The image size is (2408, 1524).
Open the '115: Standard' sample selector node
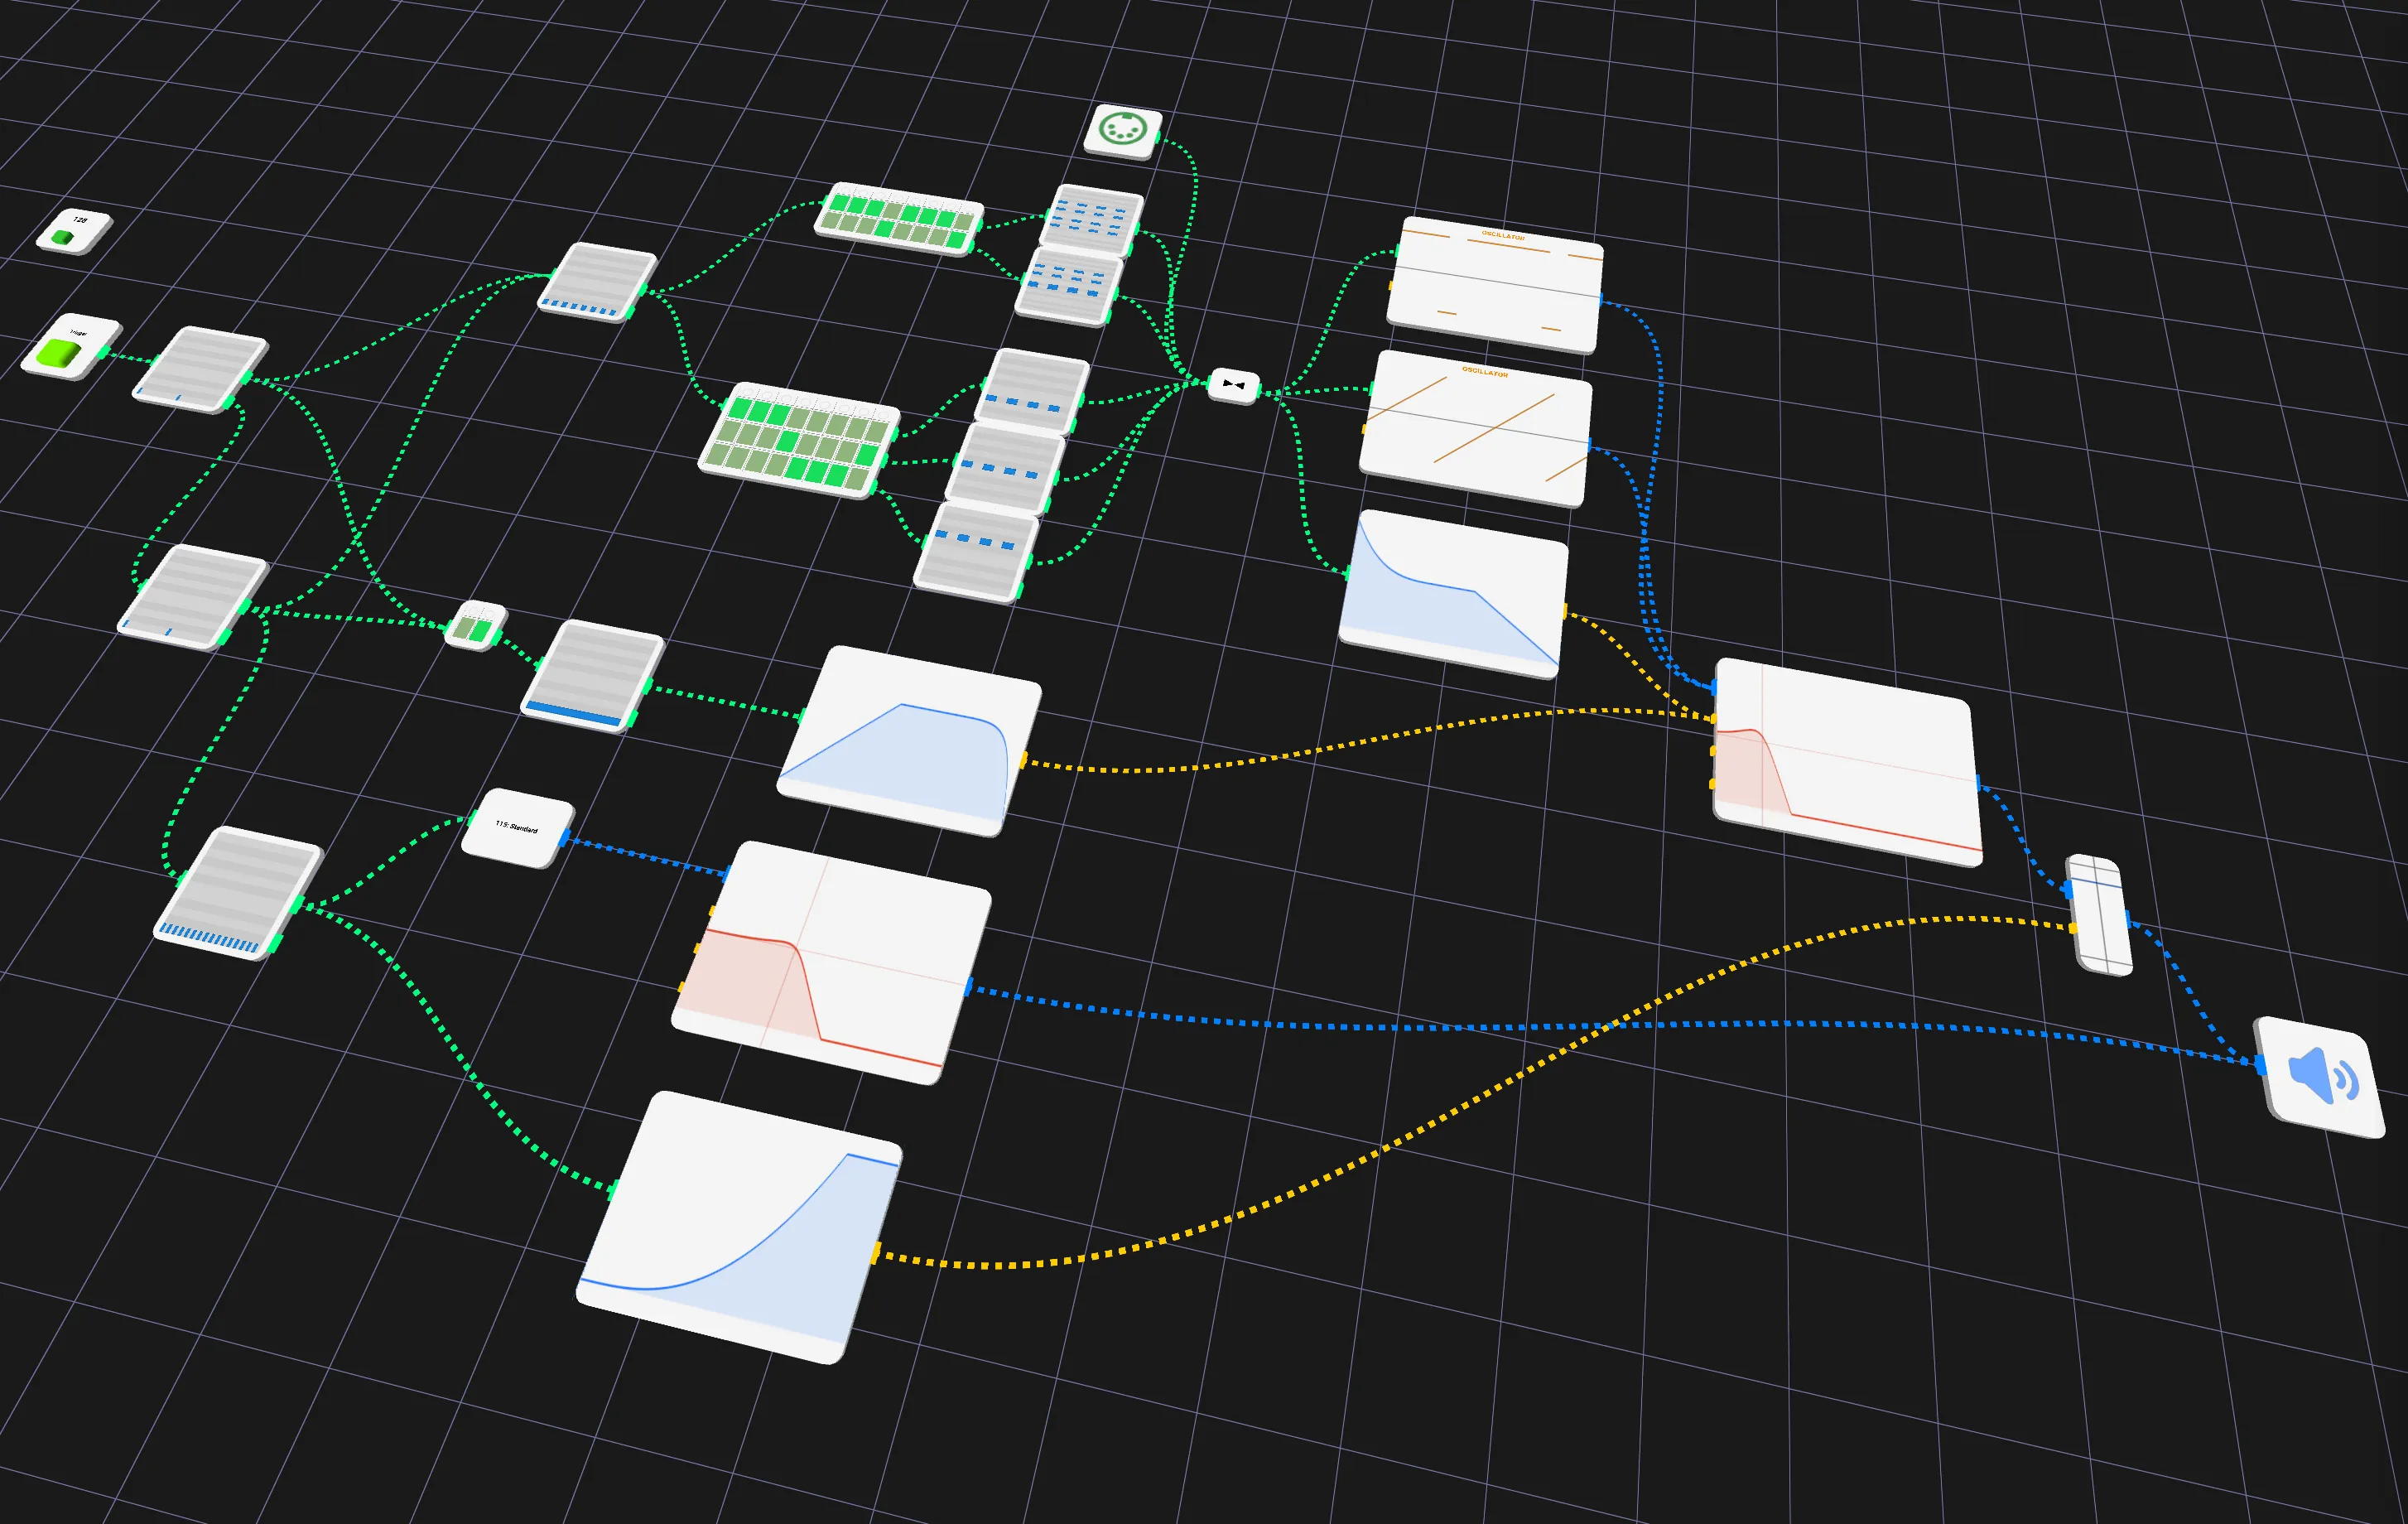517,828
